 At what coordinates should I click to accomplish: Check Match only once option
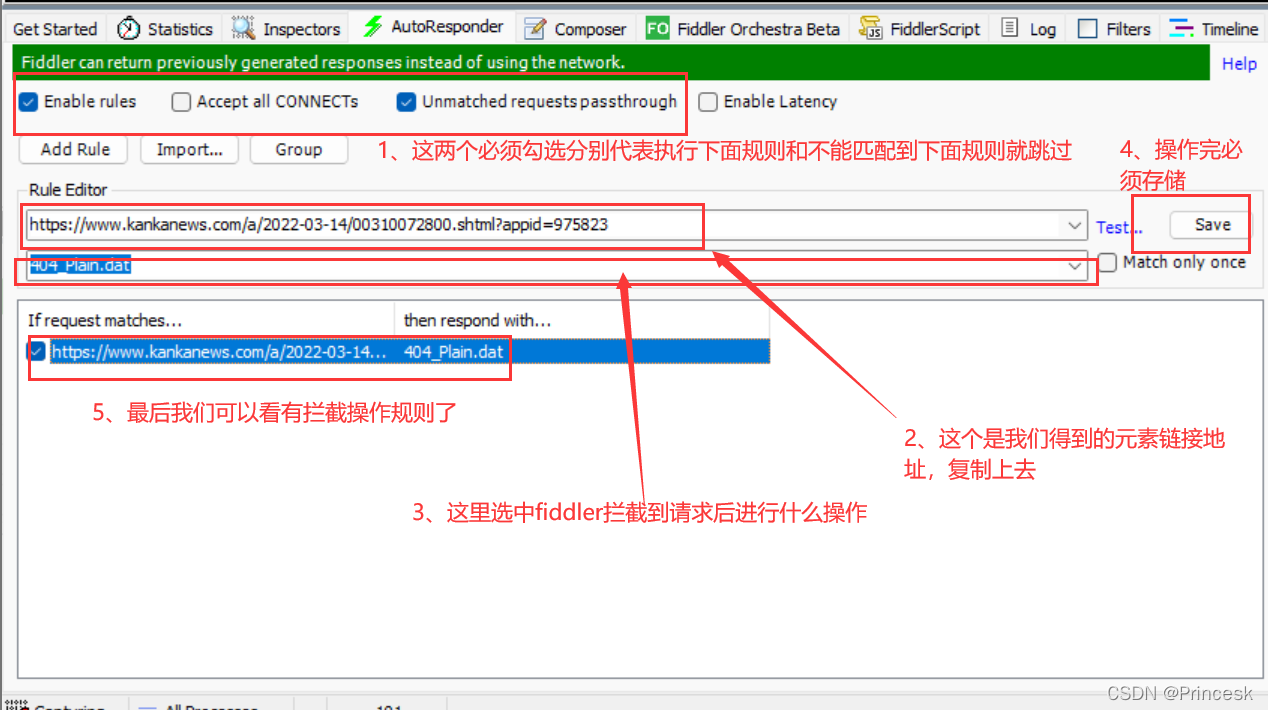(x=1107, y=262)
